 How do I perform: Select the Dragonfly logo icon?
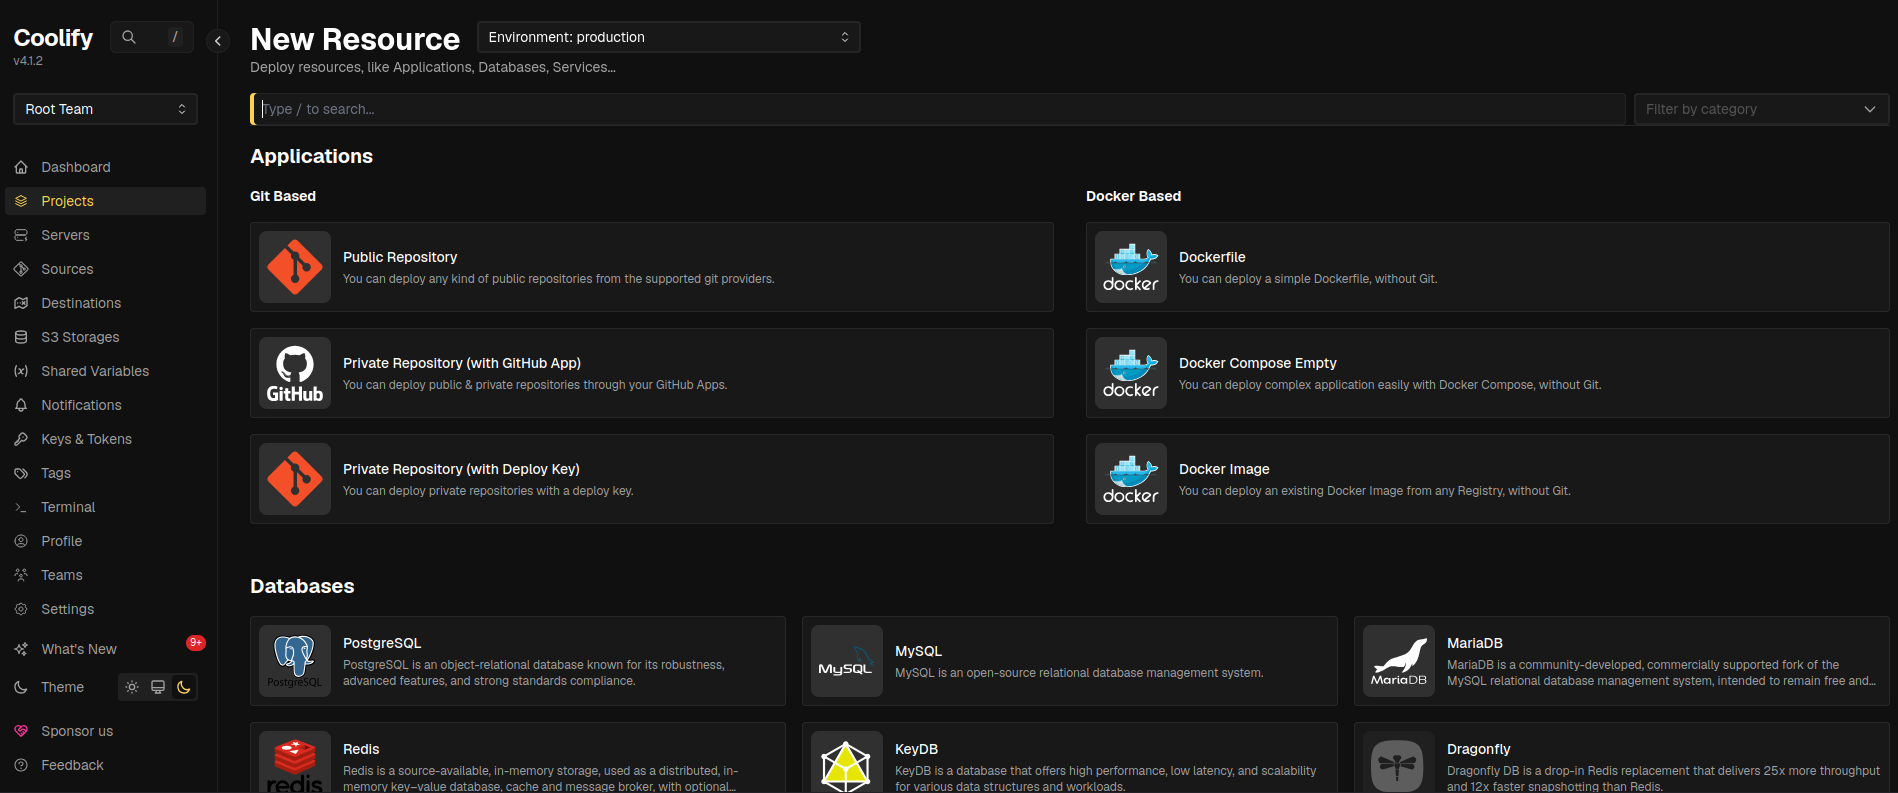[x=1399, y=762]
